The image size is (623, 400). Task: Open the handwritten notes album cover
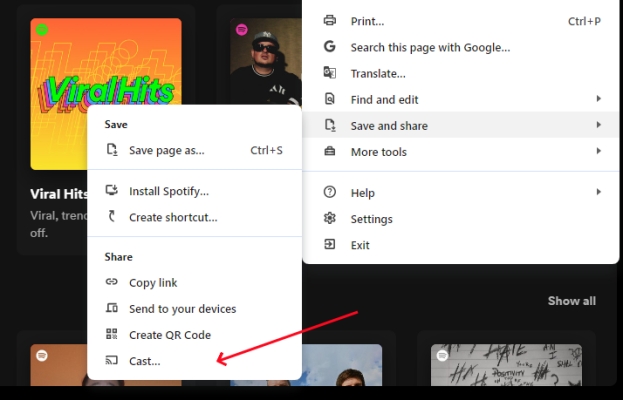click(506, 365)
